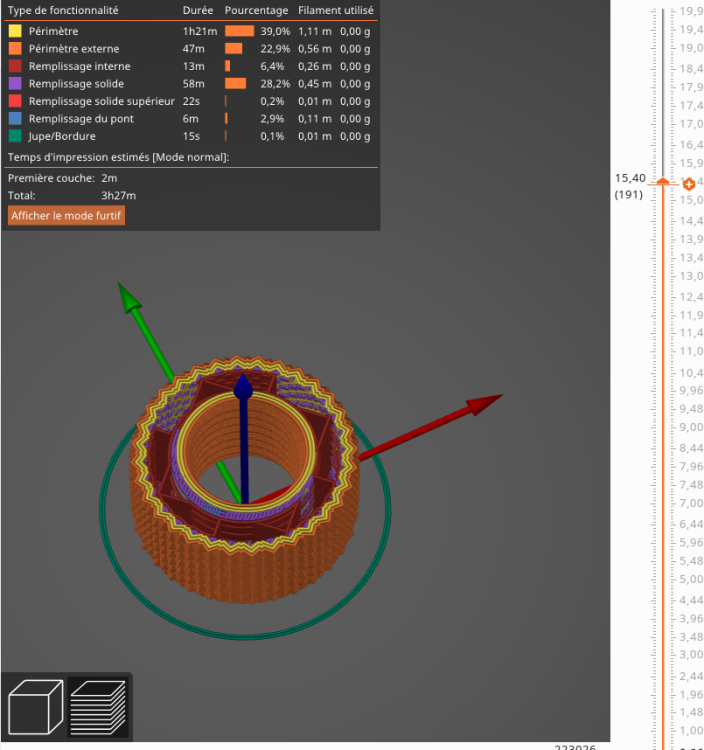Toggle the Remplissage solide supérieur red swatch

click(15, 101)
